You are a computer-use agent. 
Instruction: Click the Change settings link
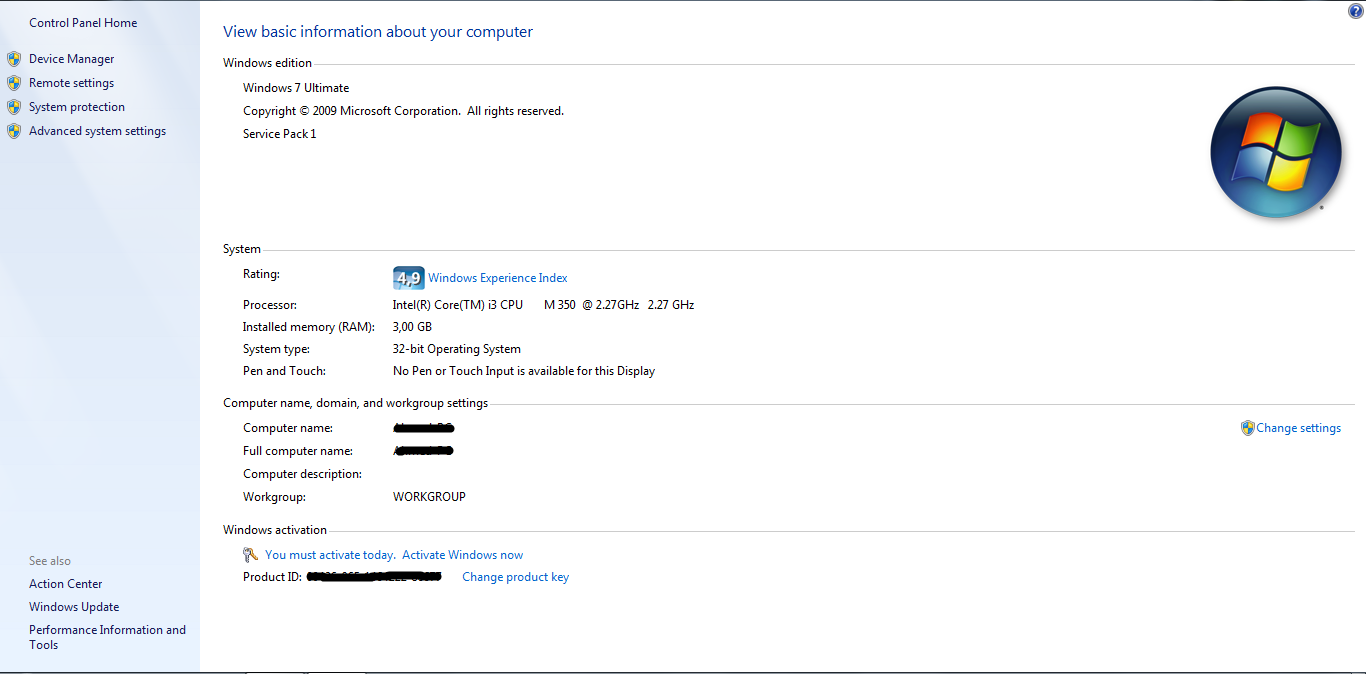(1299, 428)
